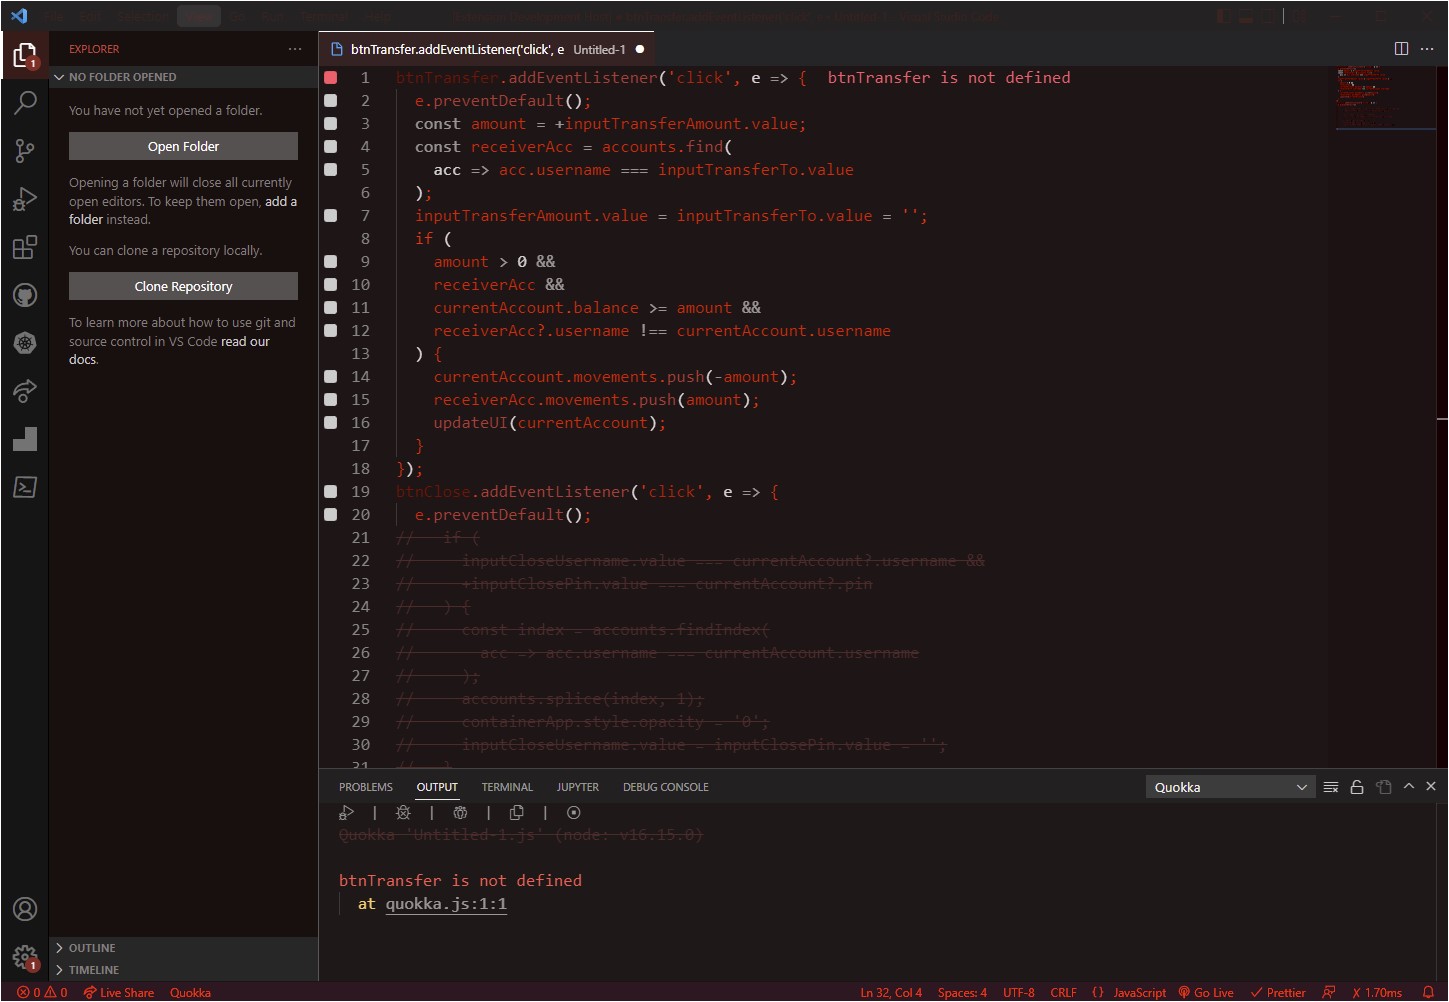Screen dimensions: 1449x1002
Task: Open the Manage gear icon
Action: (x=25, y=958)
